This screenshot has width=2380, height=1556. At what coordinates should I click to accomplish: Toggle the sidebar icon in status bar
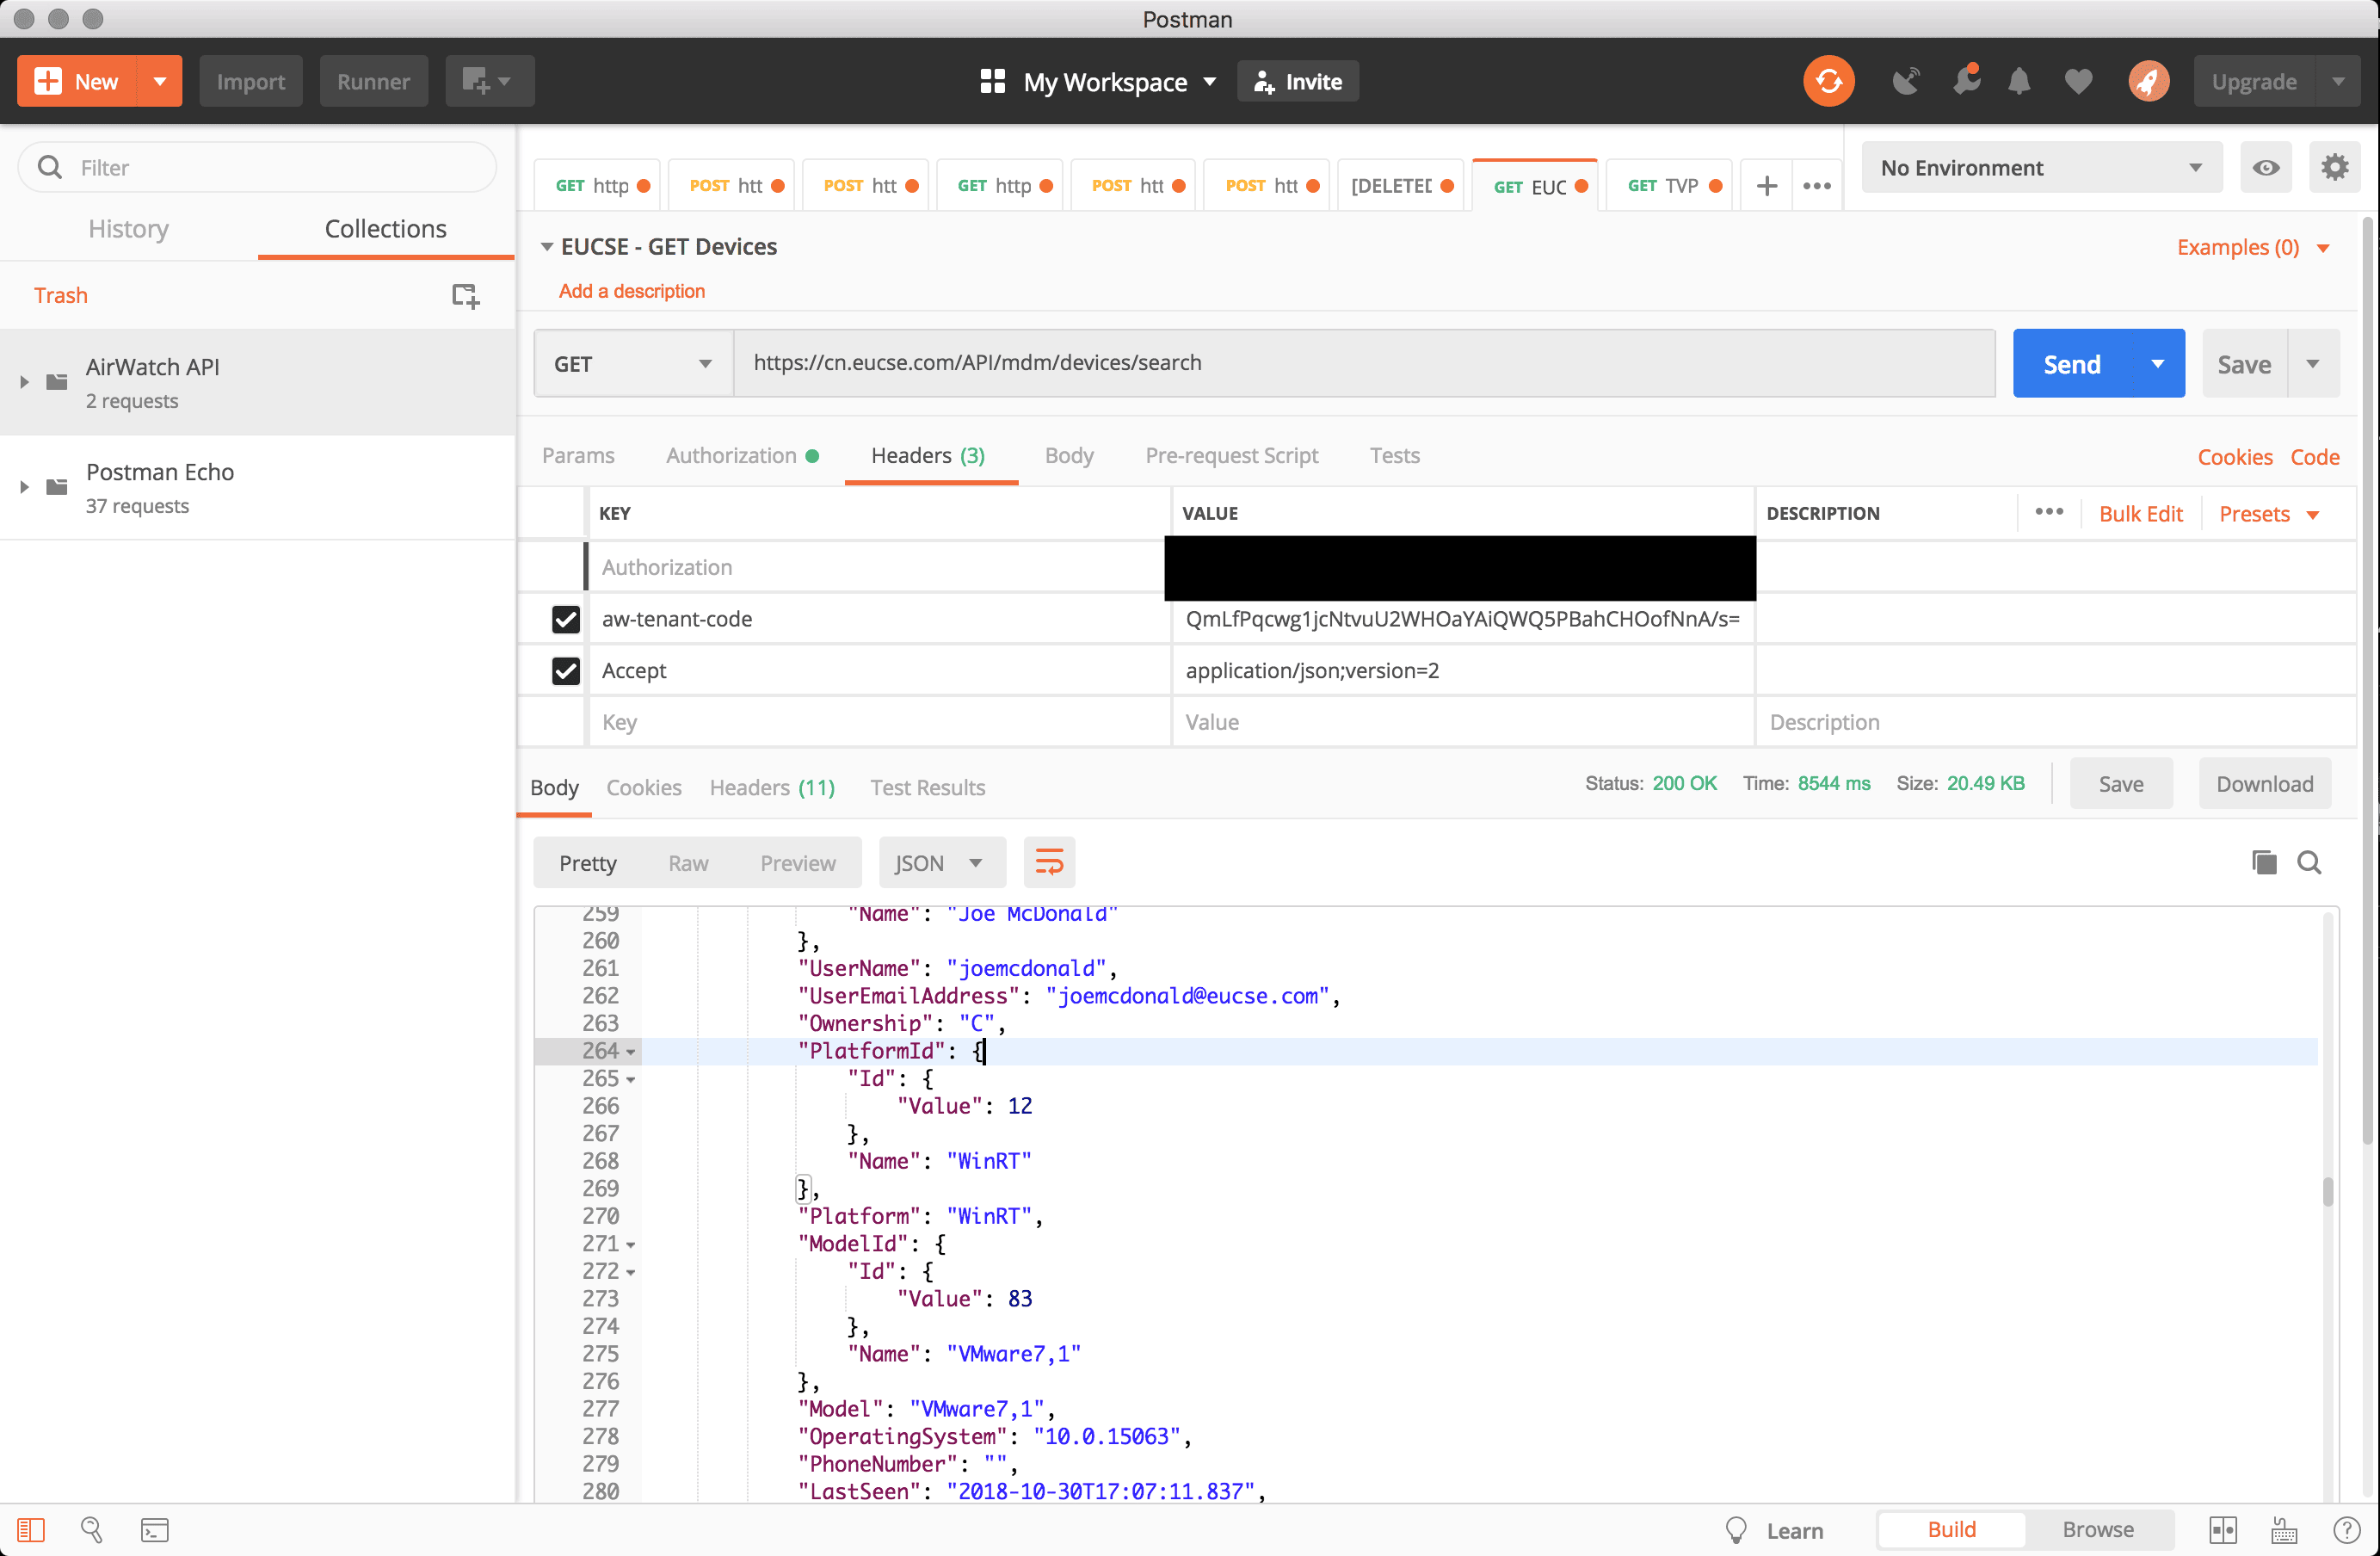(x=31, y=1530)
